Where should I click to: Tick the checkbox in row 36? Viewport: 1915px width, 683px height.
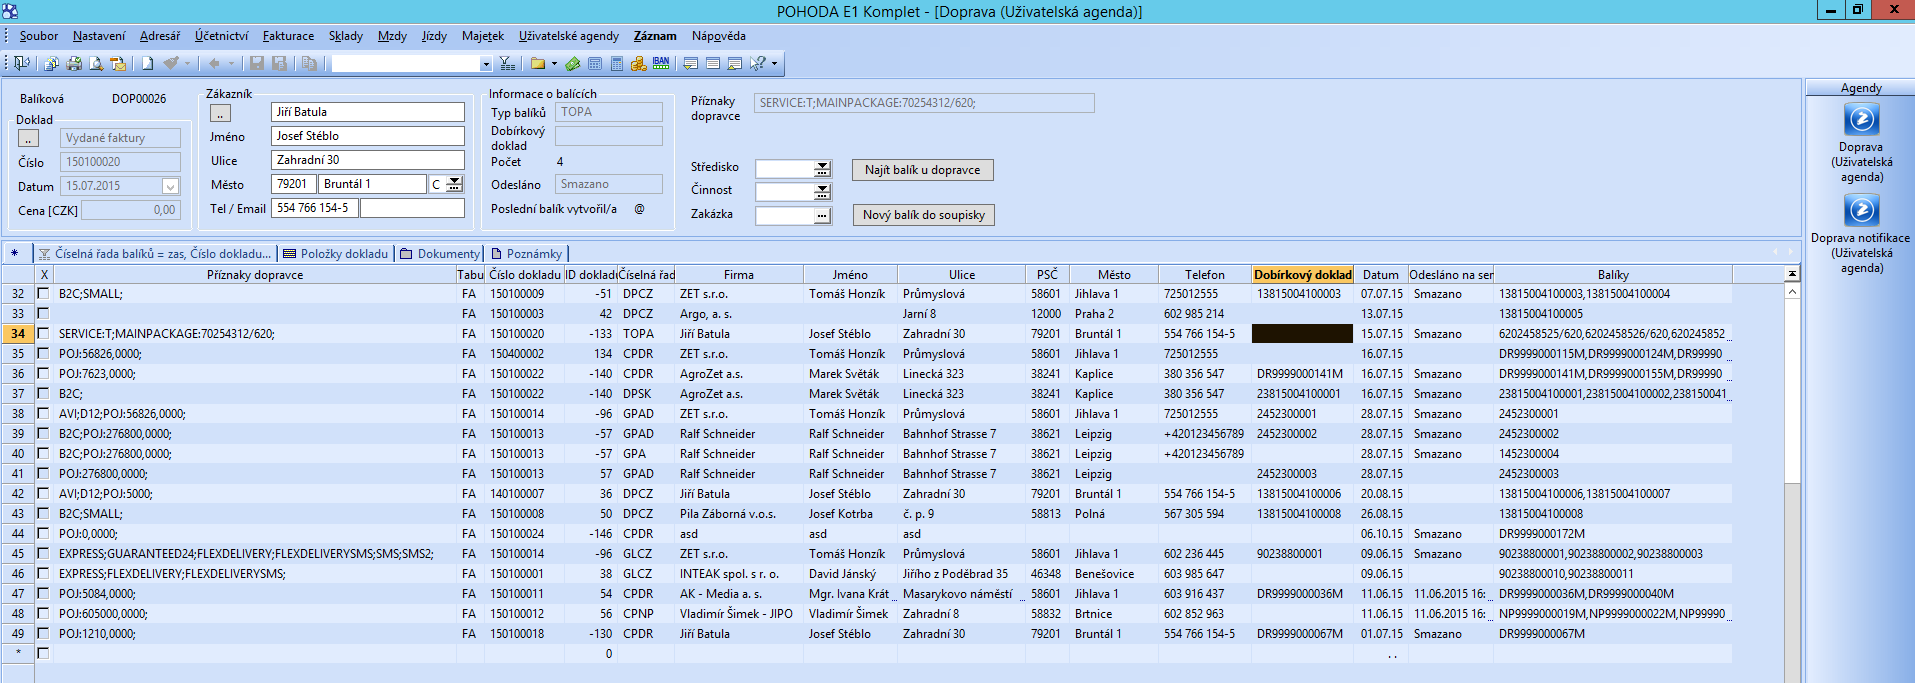pos(43,374)
